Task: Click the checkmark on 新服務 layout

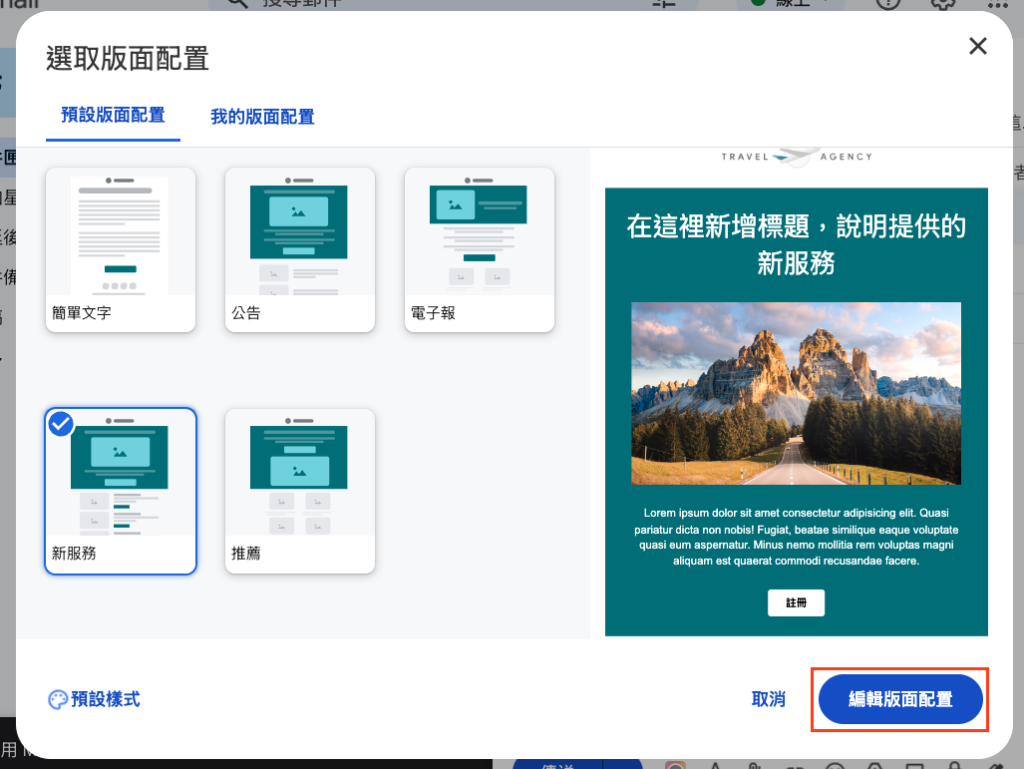Action: tap(61, 424)
